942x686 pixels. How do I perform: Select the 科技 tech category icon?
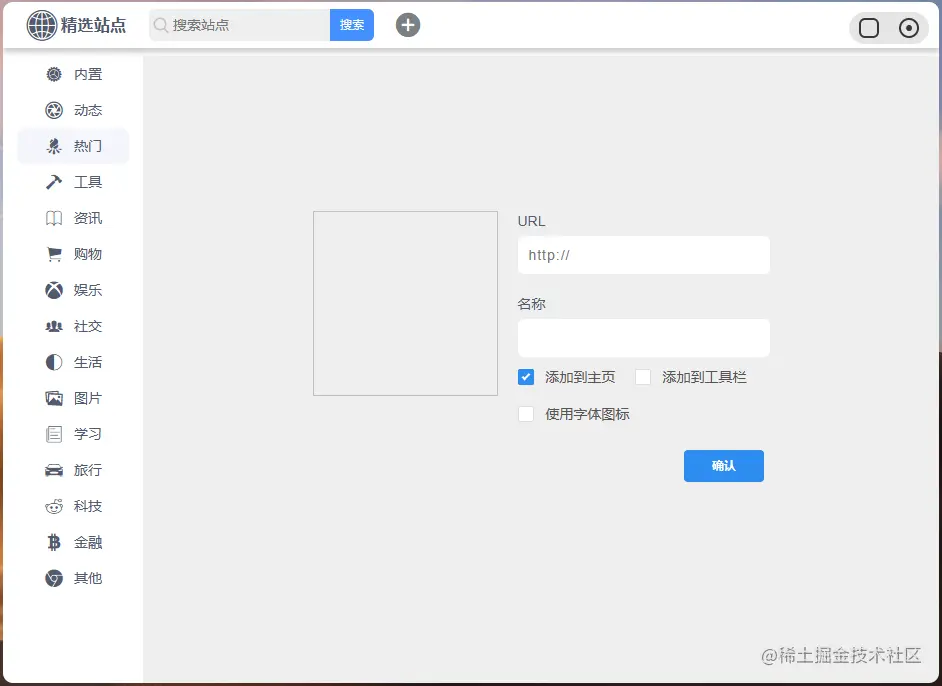pyautogui.click(x=54, y=506)
